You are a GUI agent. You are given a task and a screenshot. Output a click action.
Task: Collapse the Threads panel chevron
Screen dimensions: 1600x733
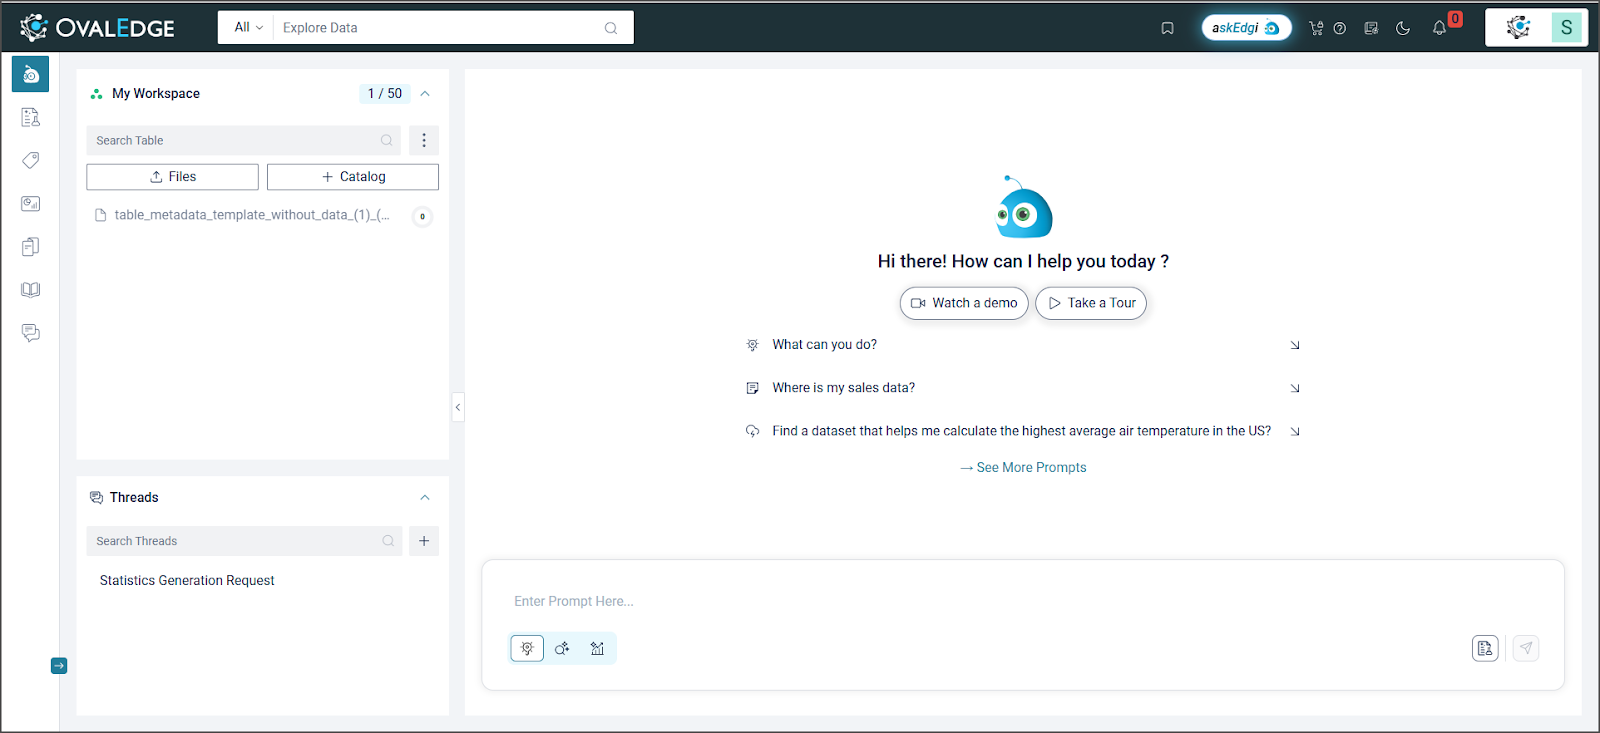pos(425,497)
